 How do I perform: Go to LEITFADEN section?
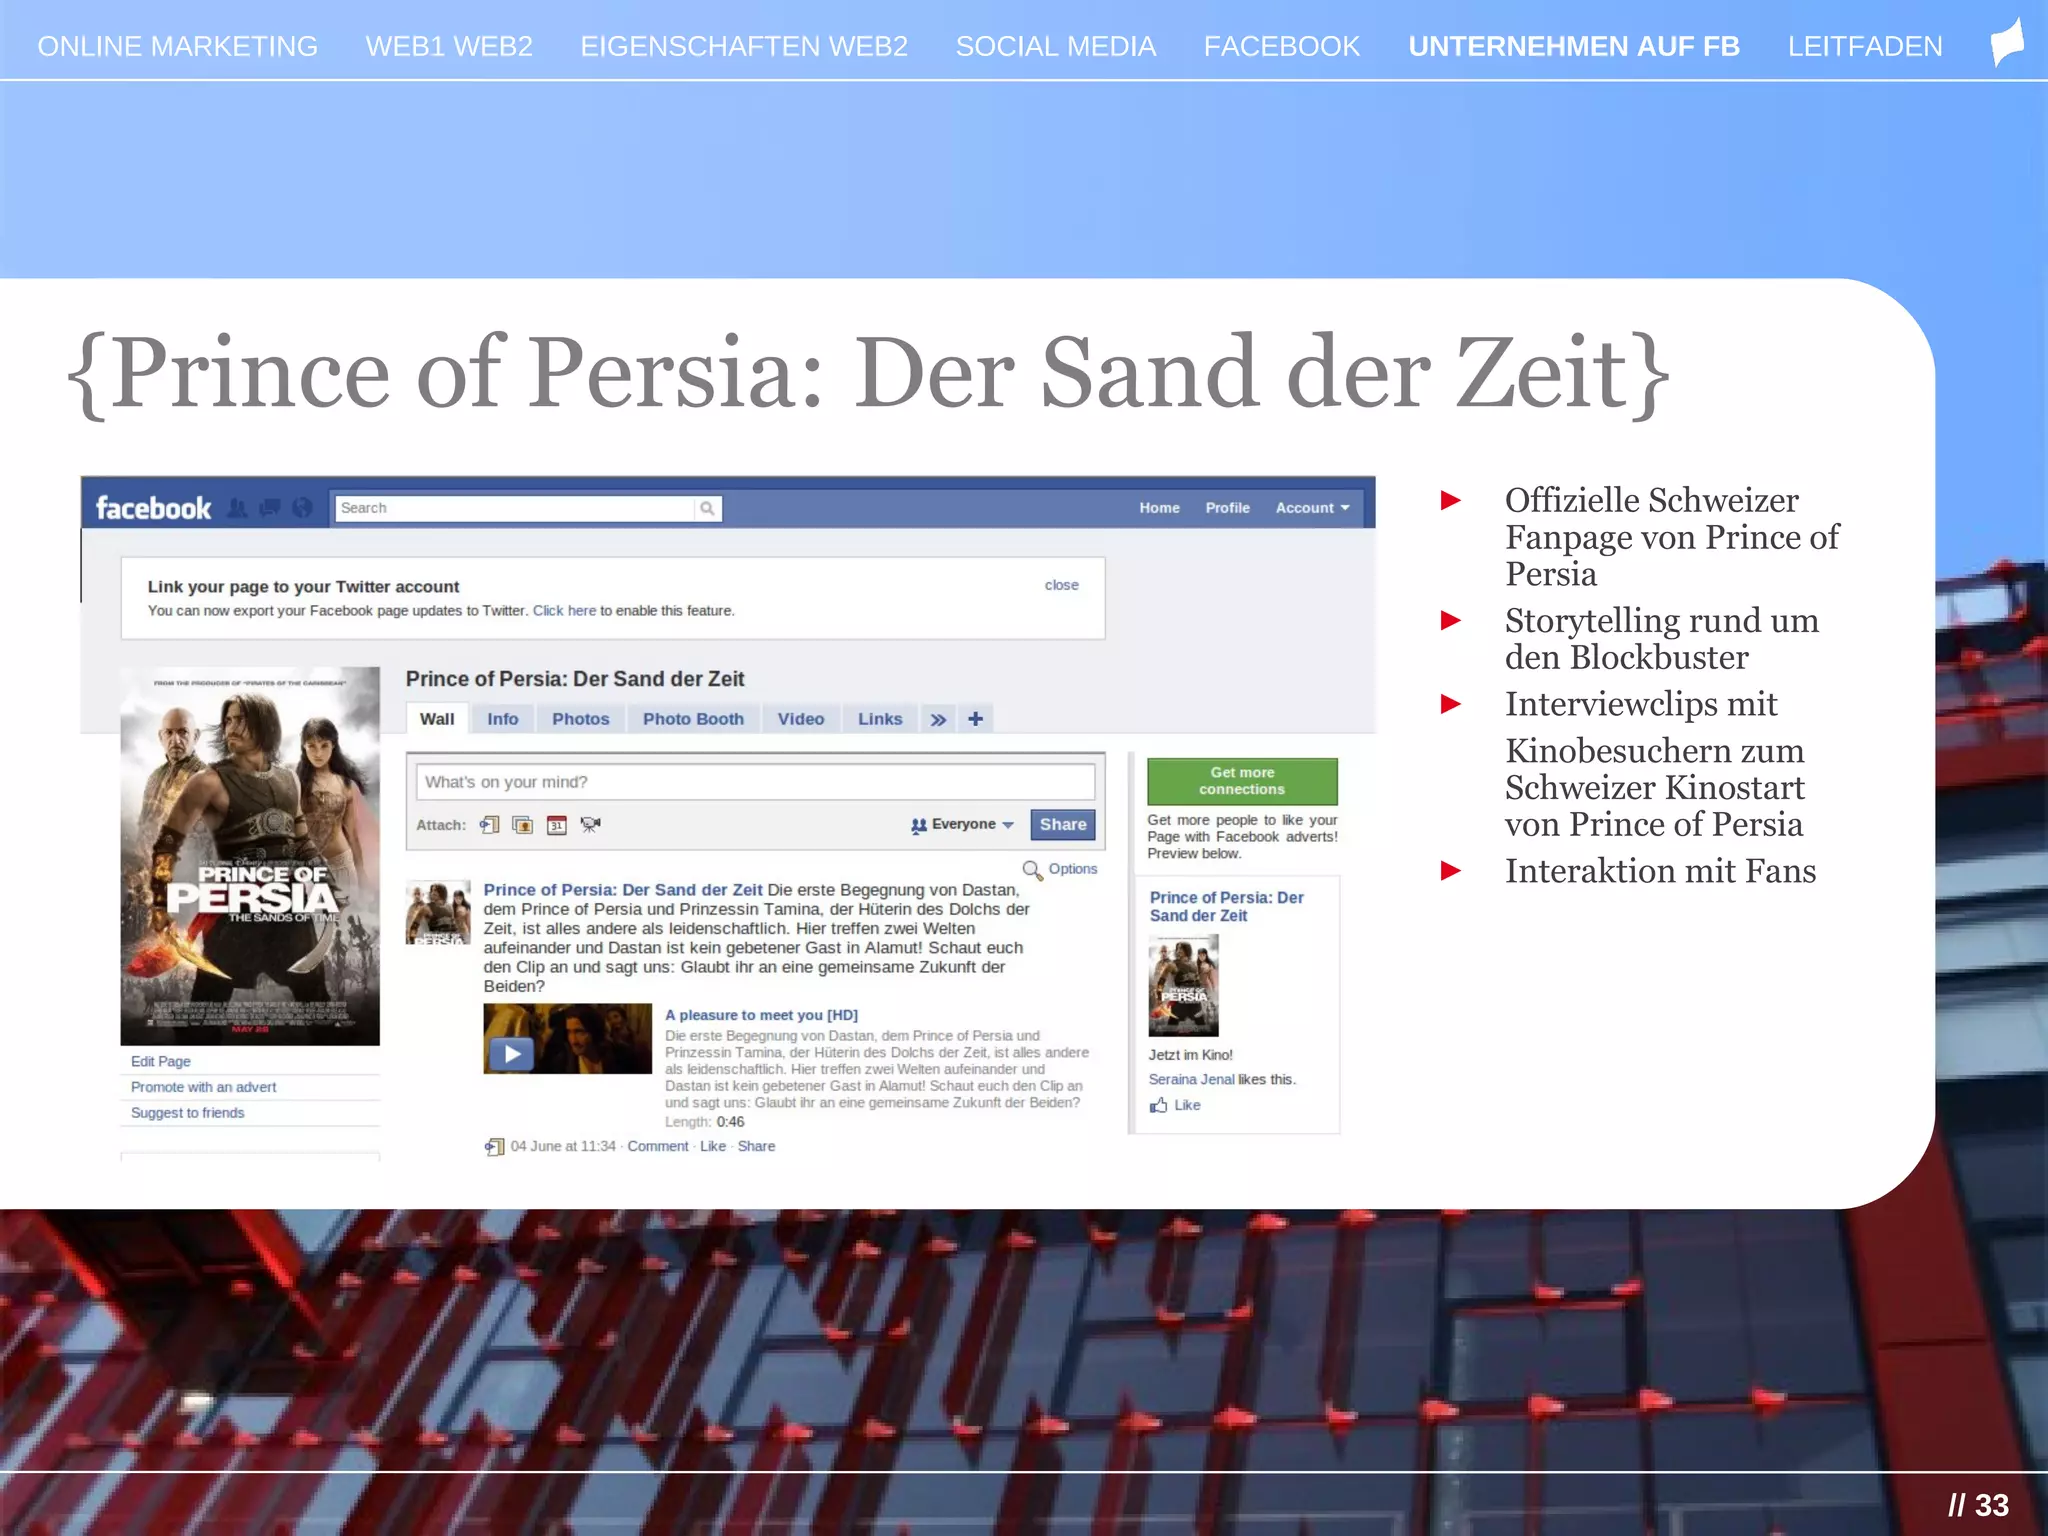click(1865, 46)
